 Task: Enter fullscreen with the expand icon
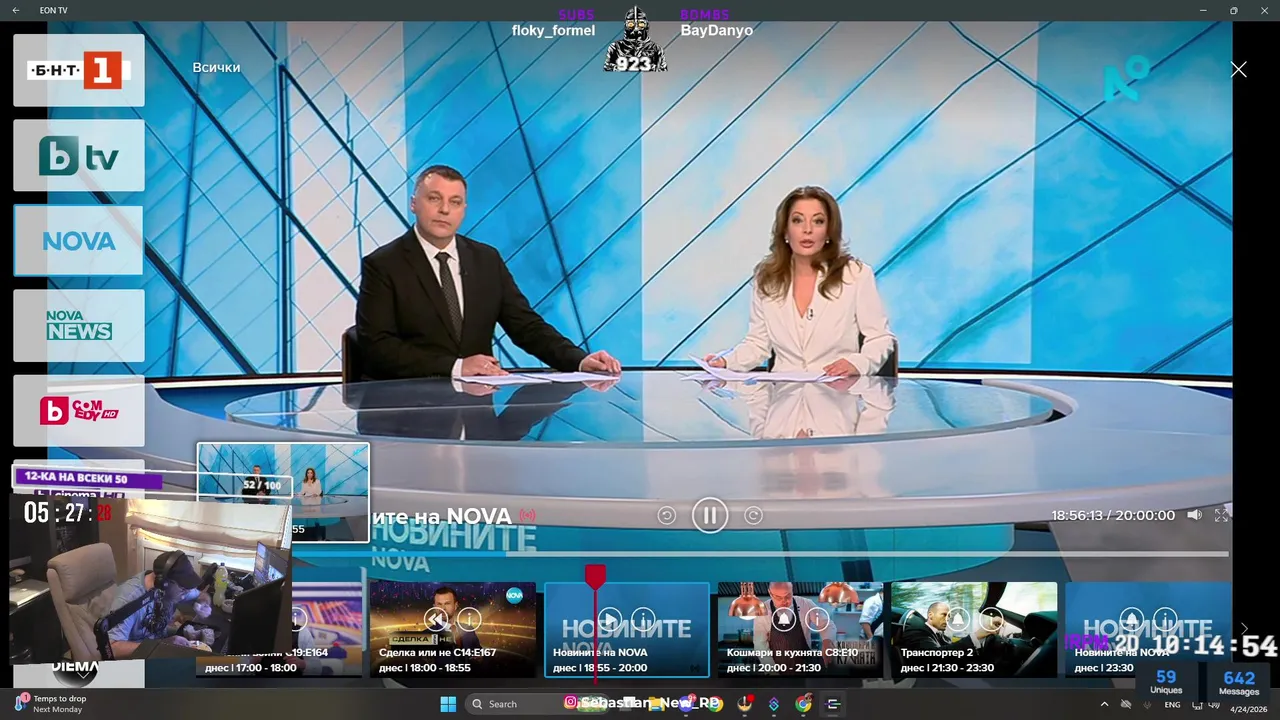[1221, 515]
